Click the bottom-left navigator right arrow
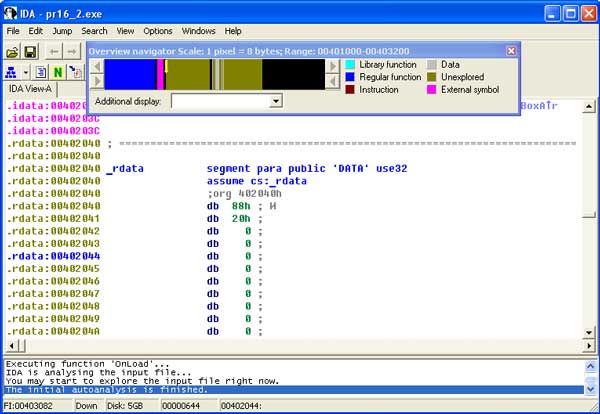This screenshot has height=414, width=600. (97, 81)
